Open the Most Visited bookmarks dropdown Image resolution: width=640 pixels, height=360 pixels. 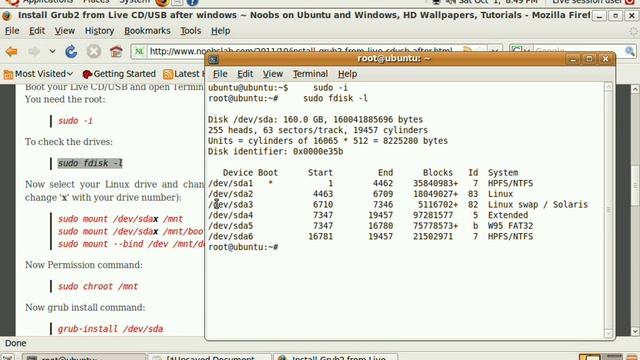[x=38, y=74]
